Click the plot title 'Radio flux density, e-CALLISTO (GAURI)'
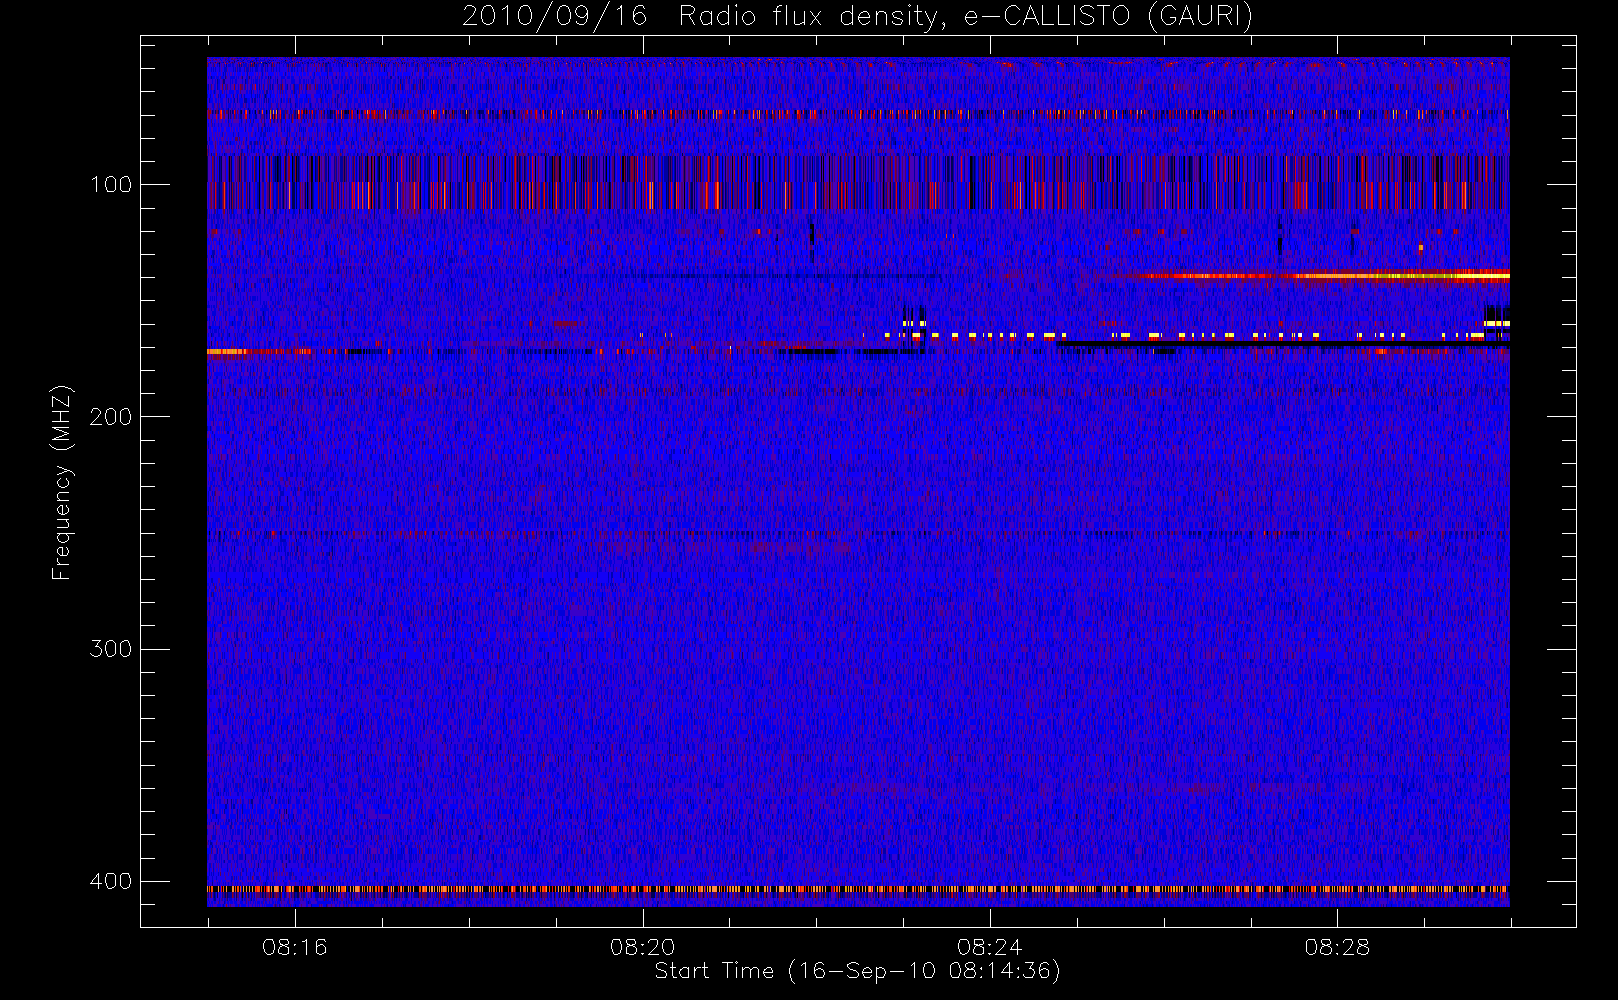Screen dimensions: 1618x1000 pos(966,17)
